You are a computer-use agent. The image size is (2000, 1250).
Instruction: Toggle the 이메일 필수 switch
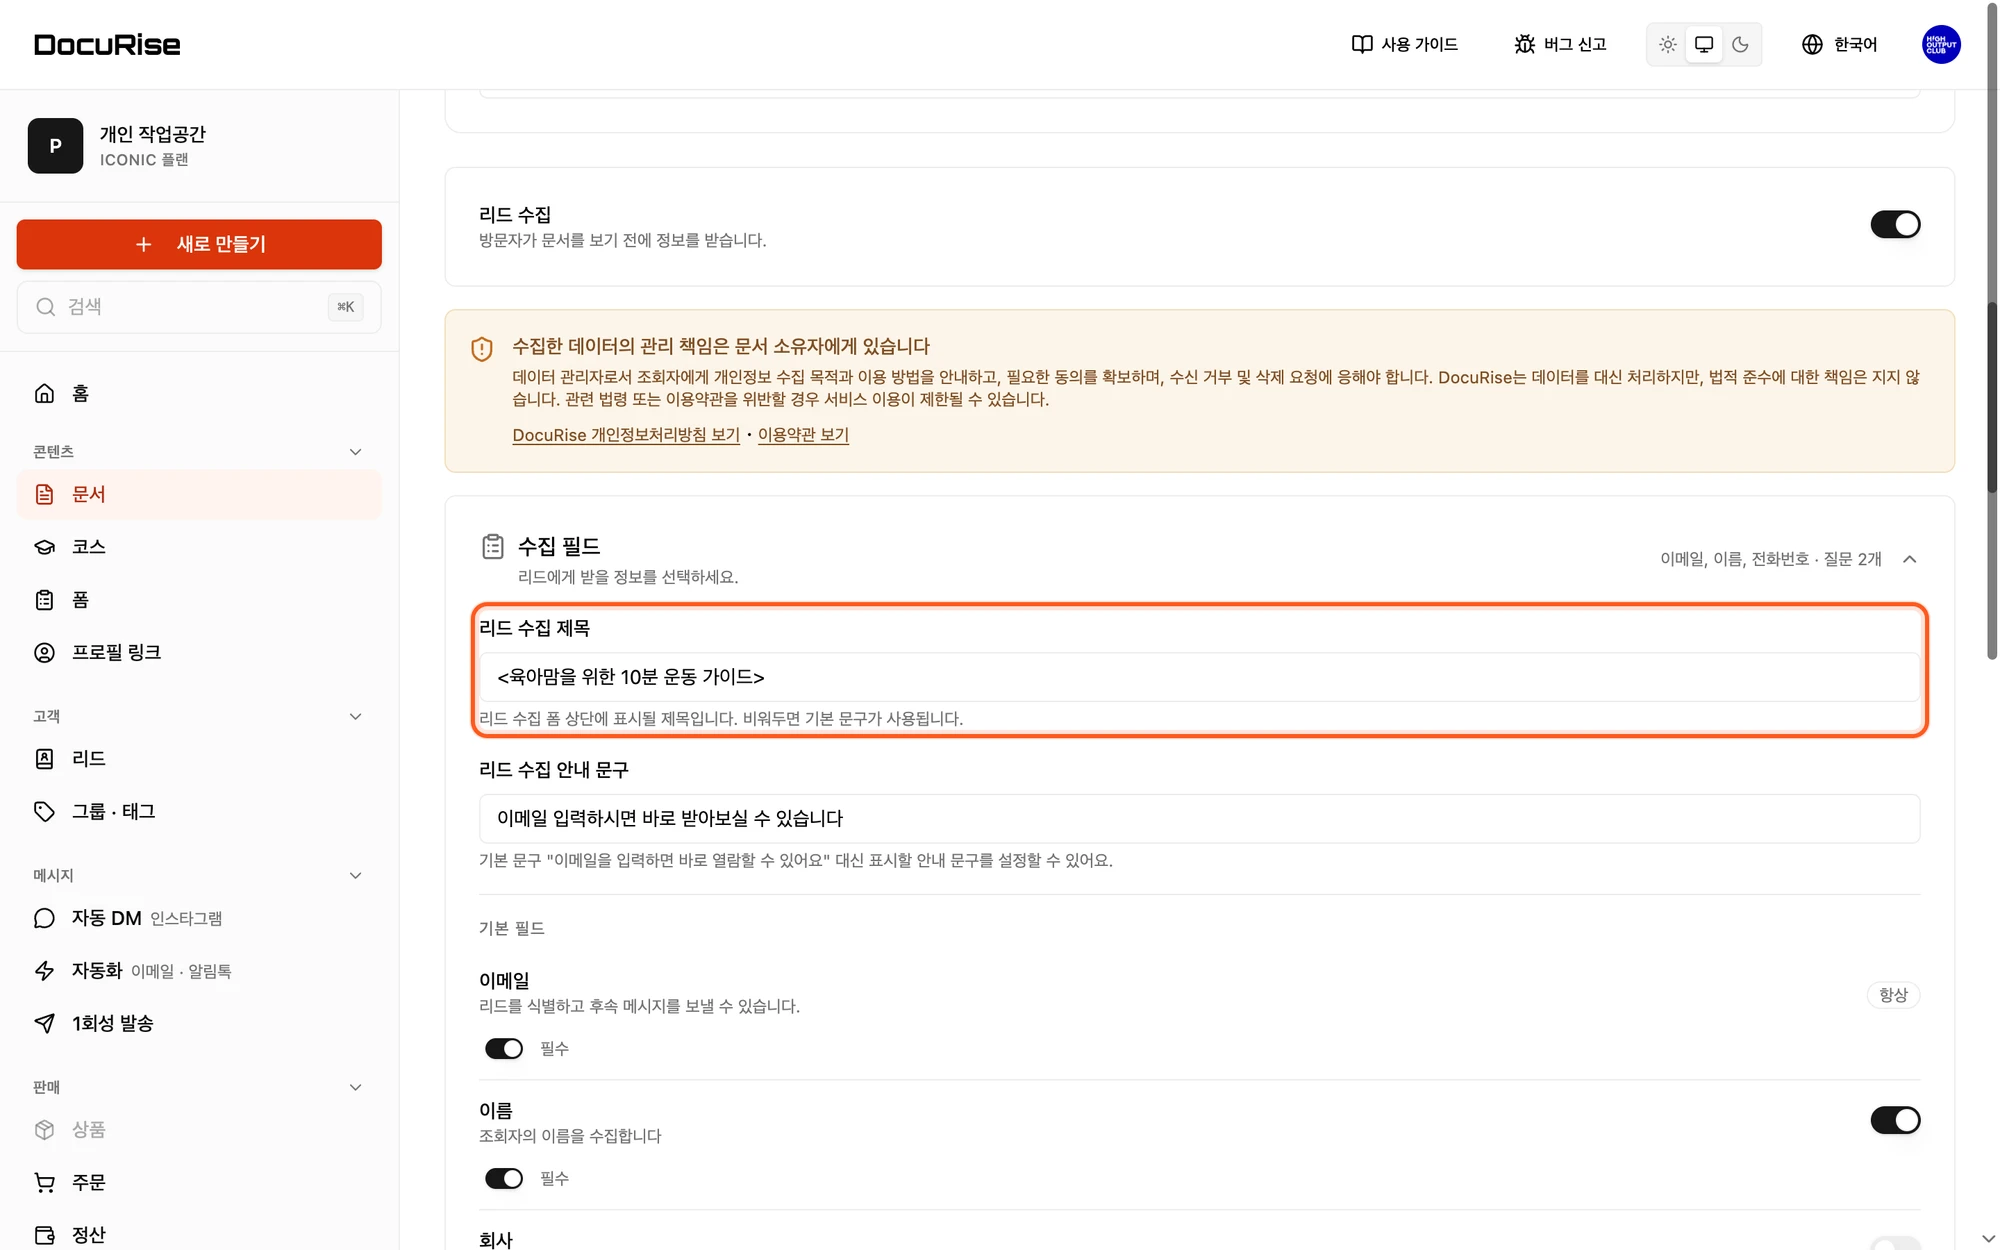504,1048
